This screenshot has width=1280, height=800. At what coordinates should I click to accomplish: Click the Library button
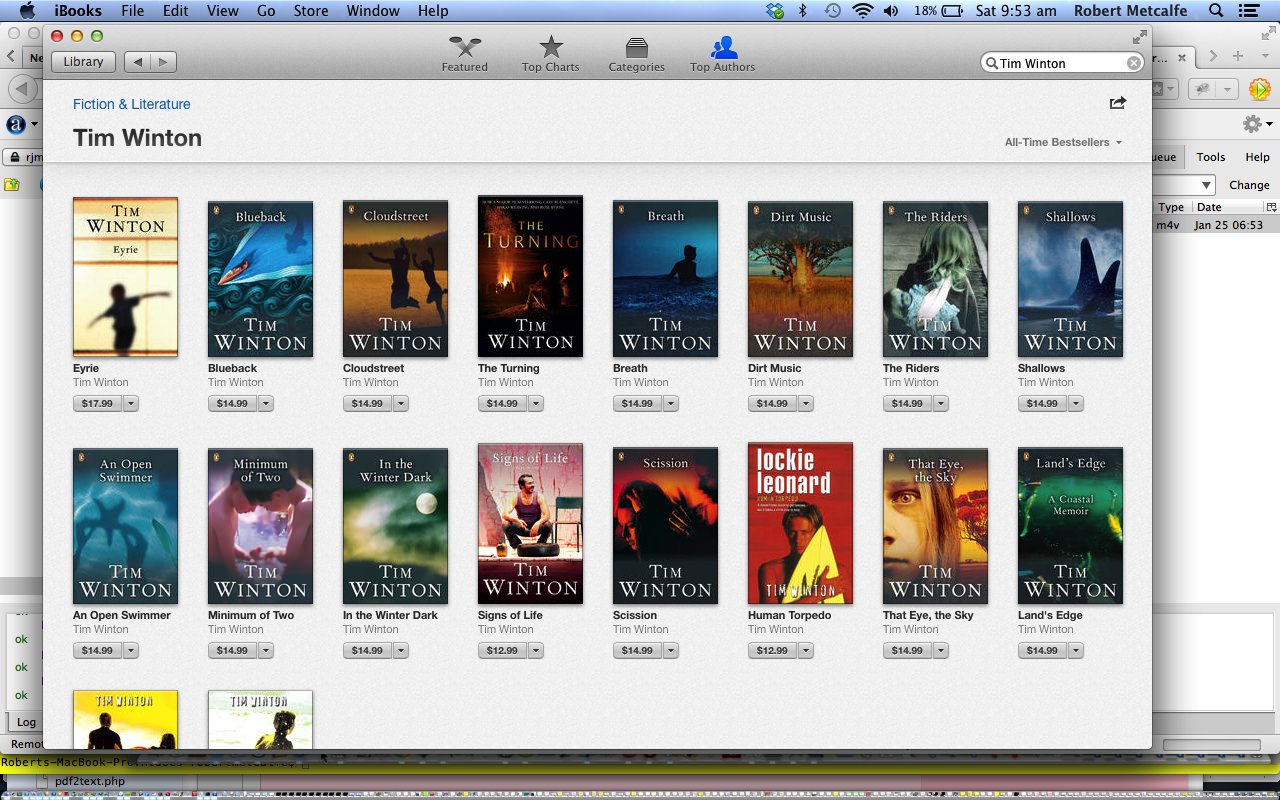[83, 62]
